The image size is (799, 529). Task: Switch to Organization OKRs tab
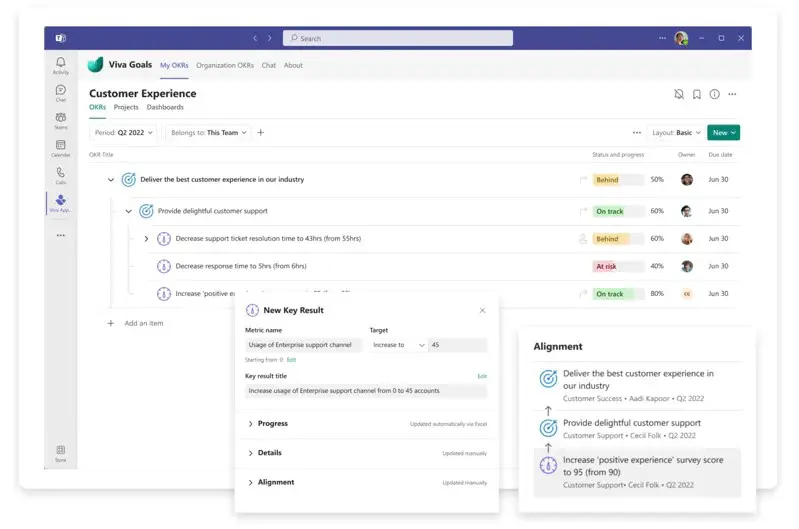click(225, 65)
